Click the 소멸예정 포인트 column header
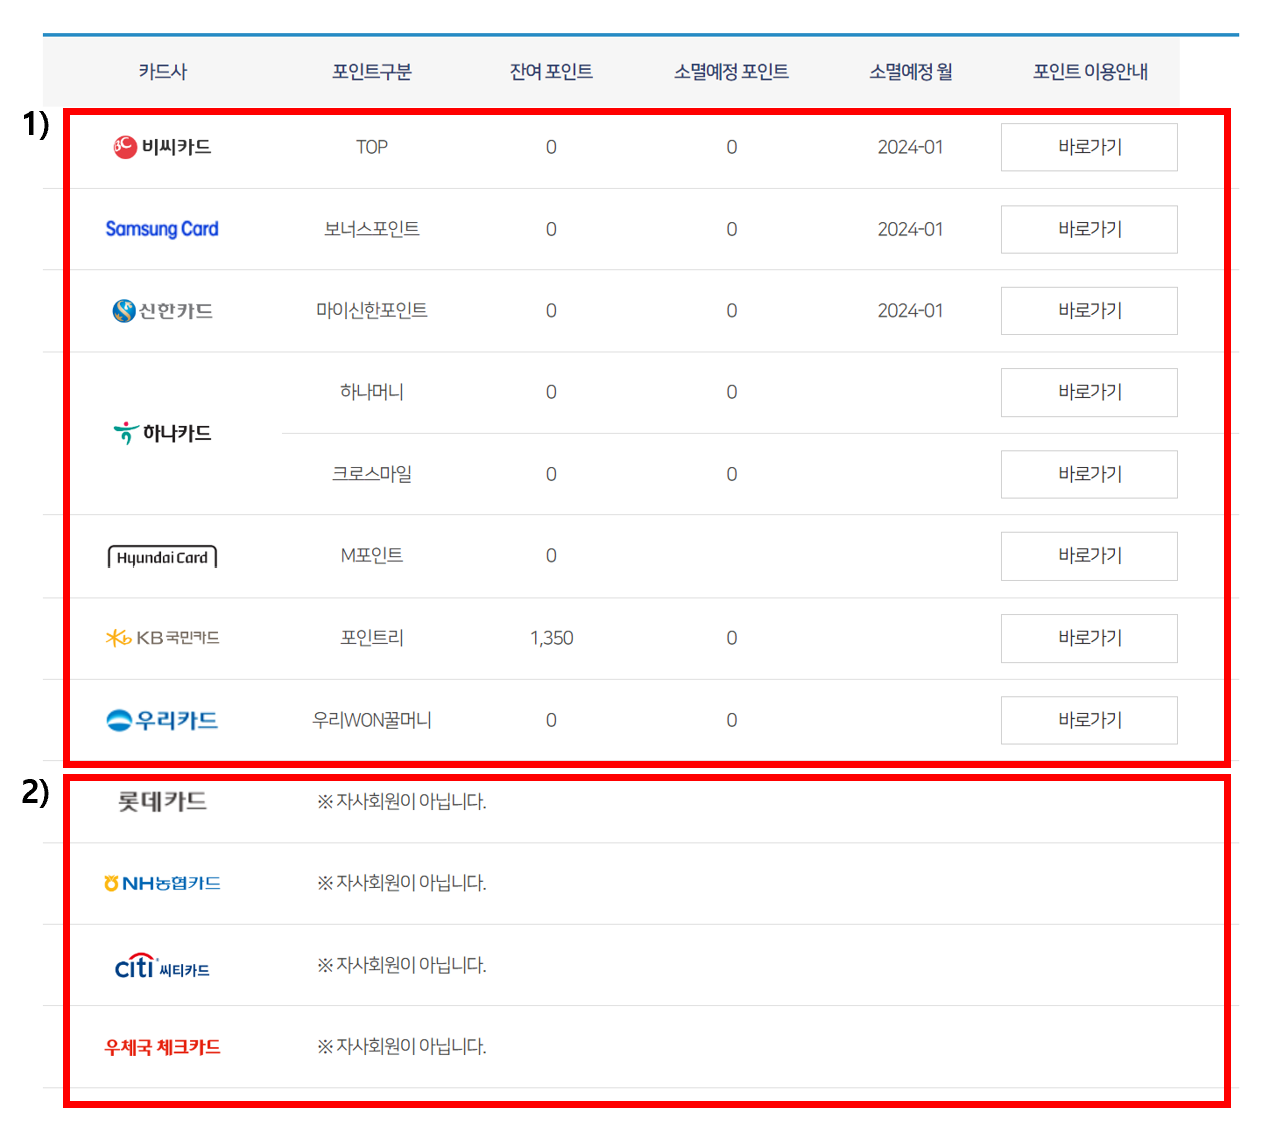1276x1130 pixels. click(x=731, y=71)
